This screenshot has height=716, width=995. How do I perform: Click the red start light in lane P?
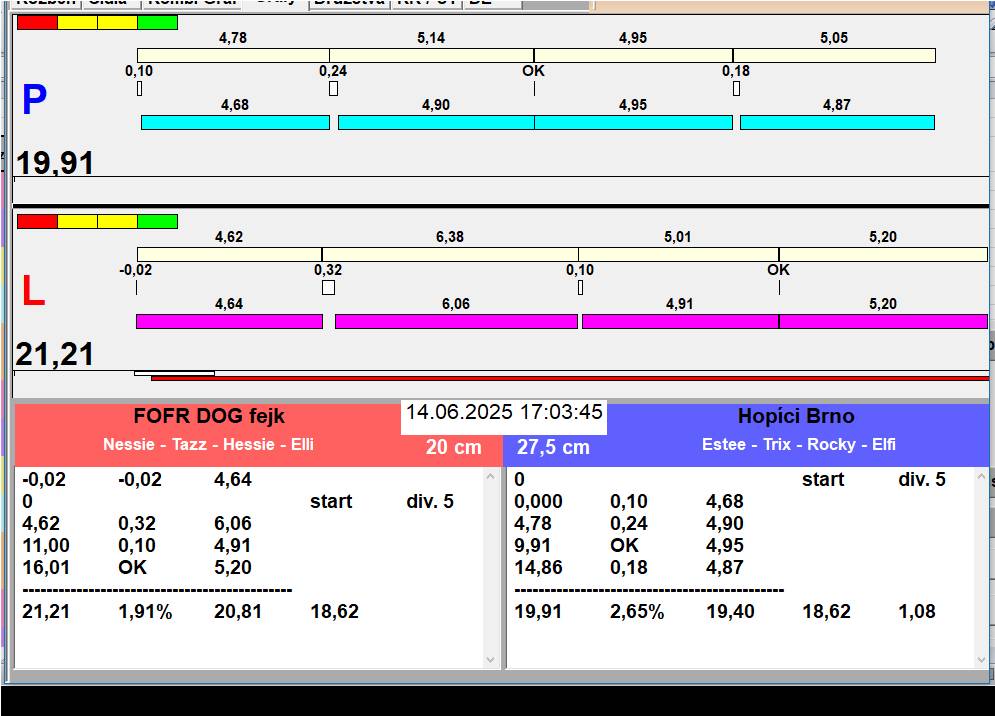click(x=37, y=22)
